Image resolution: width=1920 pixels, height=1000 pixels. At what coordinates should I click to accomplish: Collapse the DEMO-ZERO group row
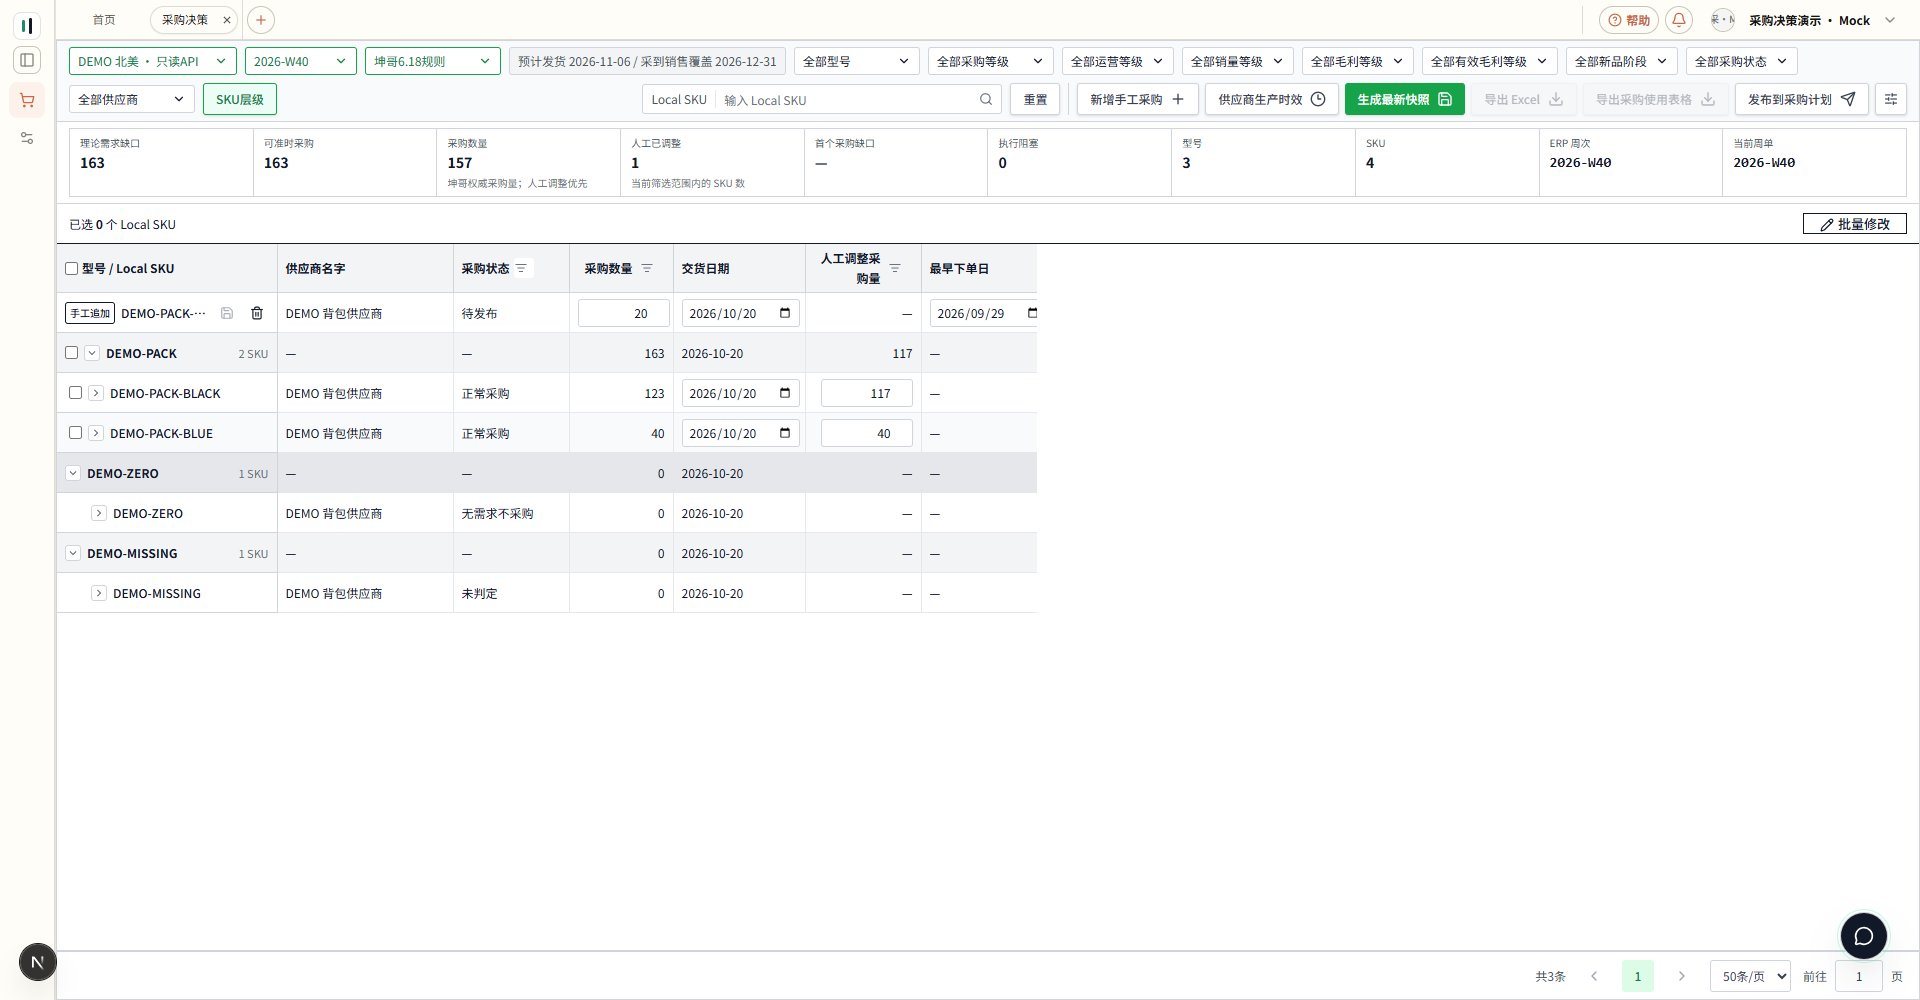click(73, 473)
